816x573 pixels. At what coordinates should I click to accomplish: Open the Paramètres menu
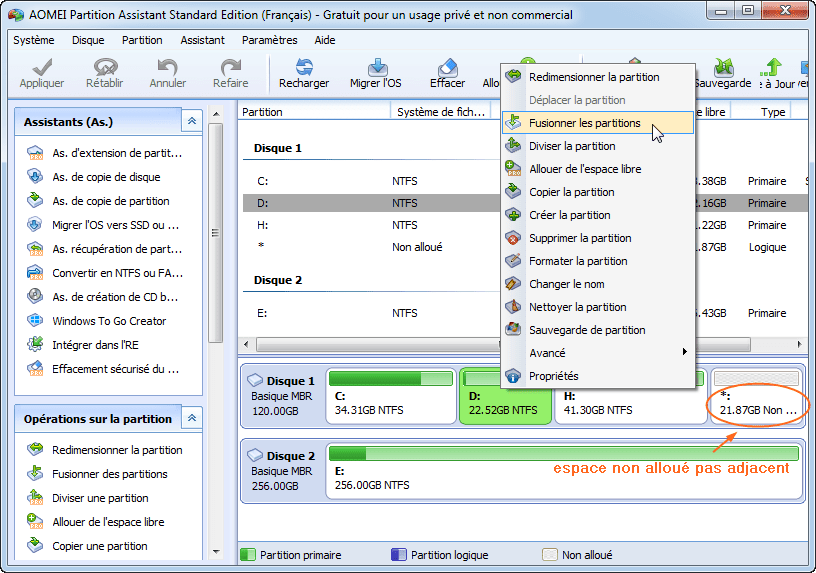point(270,40)
